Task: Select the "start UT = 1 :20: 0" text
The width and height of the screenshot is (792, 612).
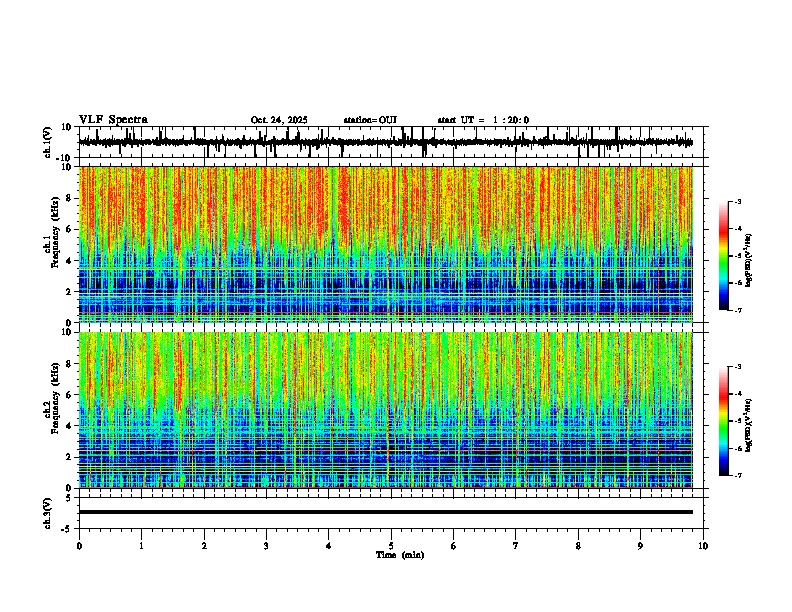Action: 483,120
